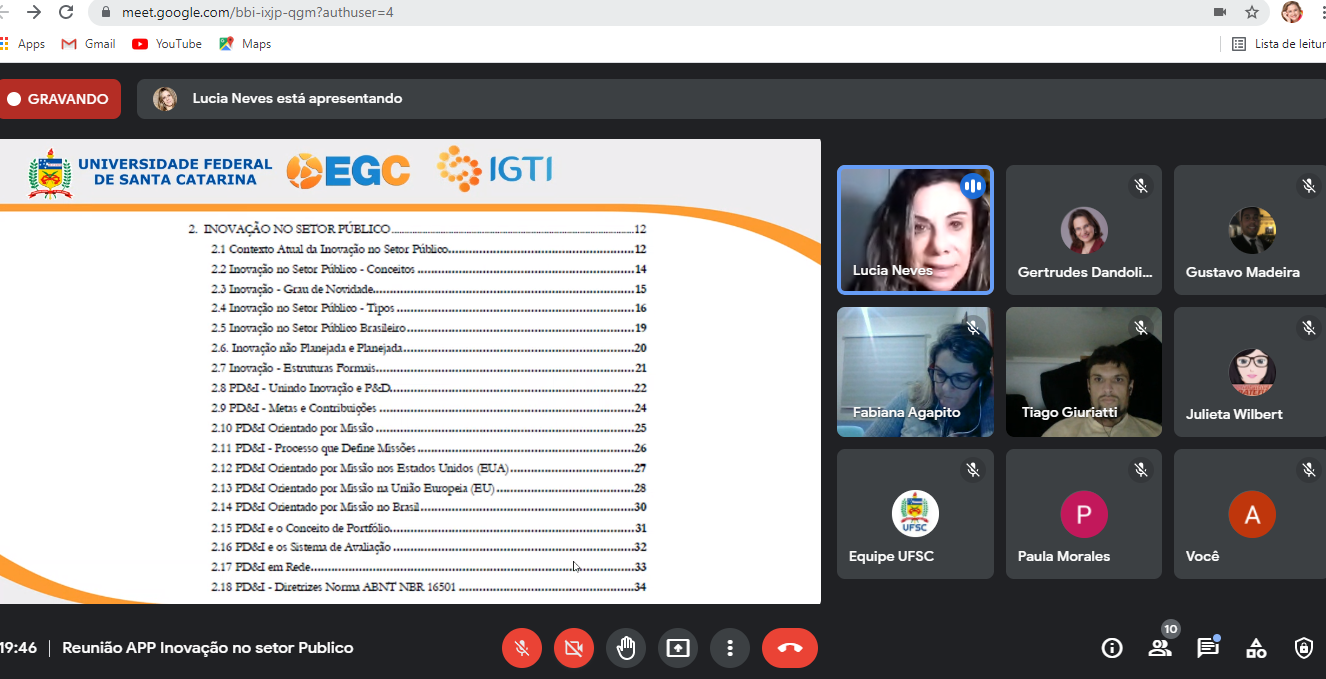Click the meeting title 'Reunião APP Inovação no setor Publico'
This screenshot has width=1326, height=679.
click(208, 648)
